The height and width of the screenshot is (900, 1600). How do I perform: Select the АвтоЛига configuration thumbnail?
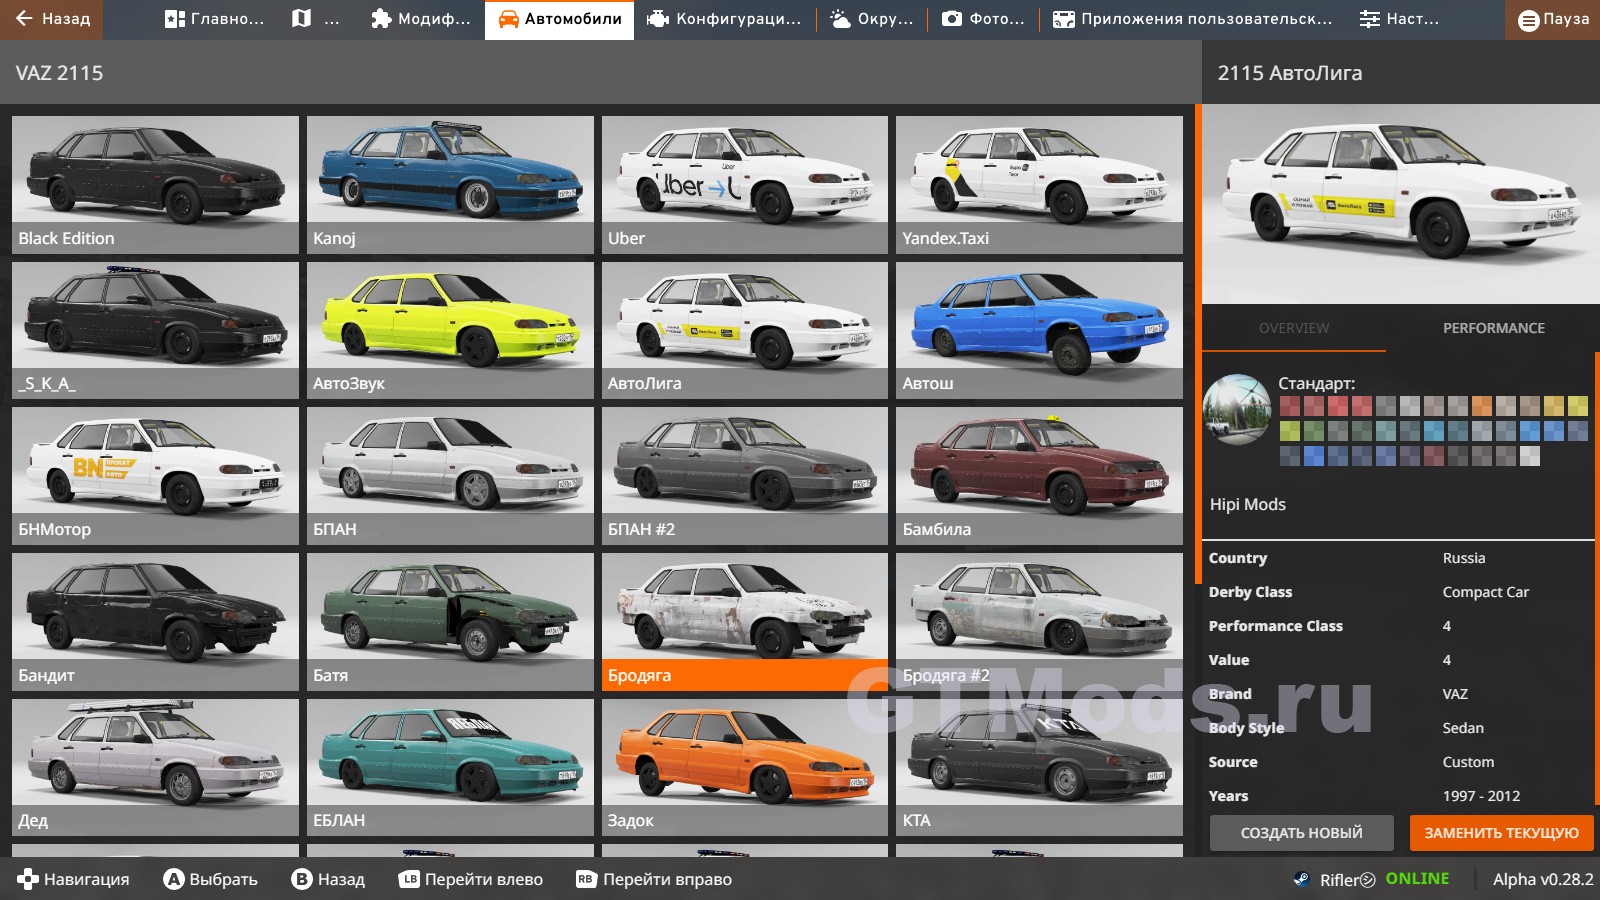[745, 330]
